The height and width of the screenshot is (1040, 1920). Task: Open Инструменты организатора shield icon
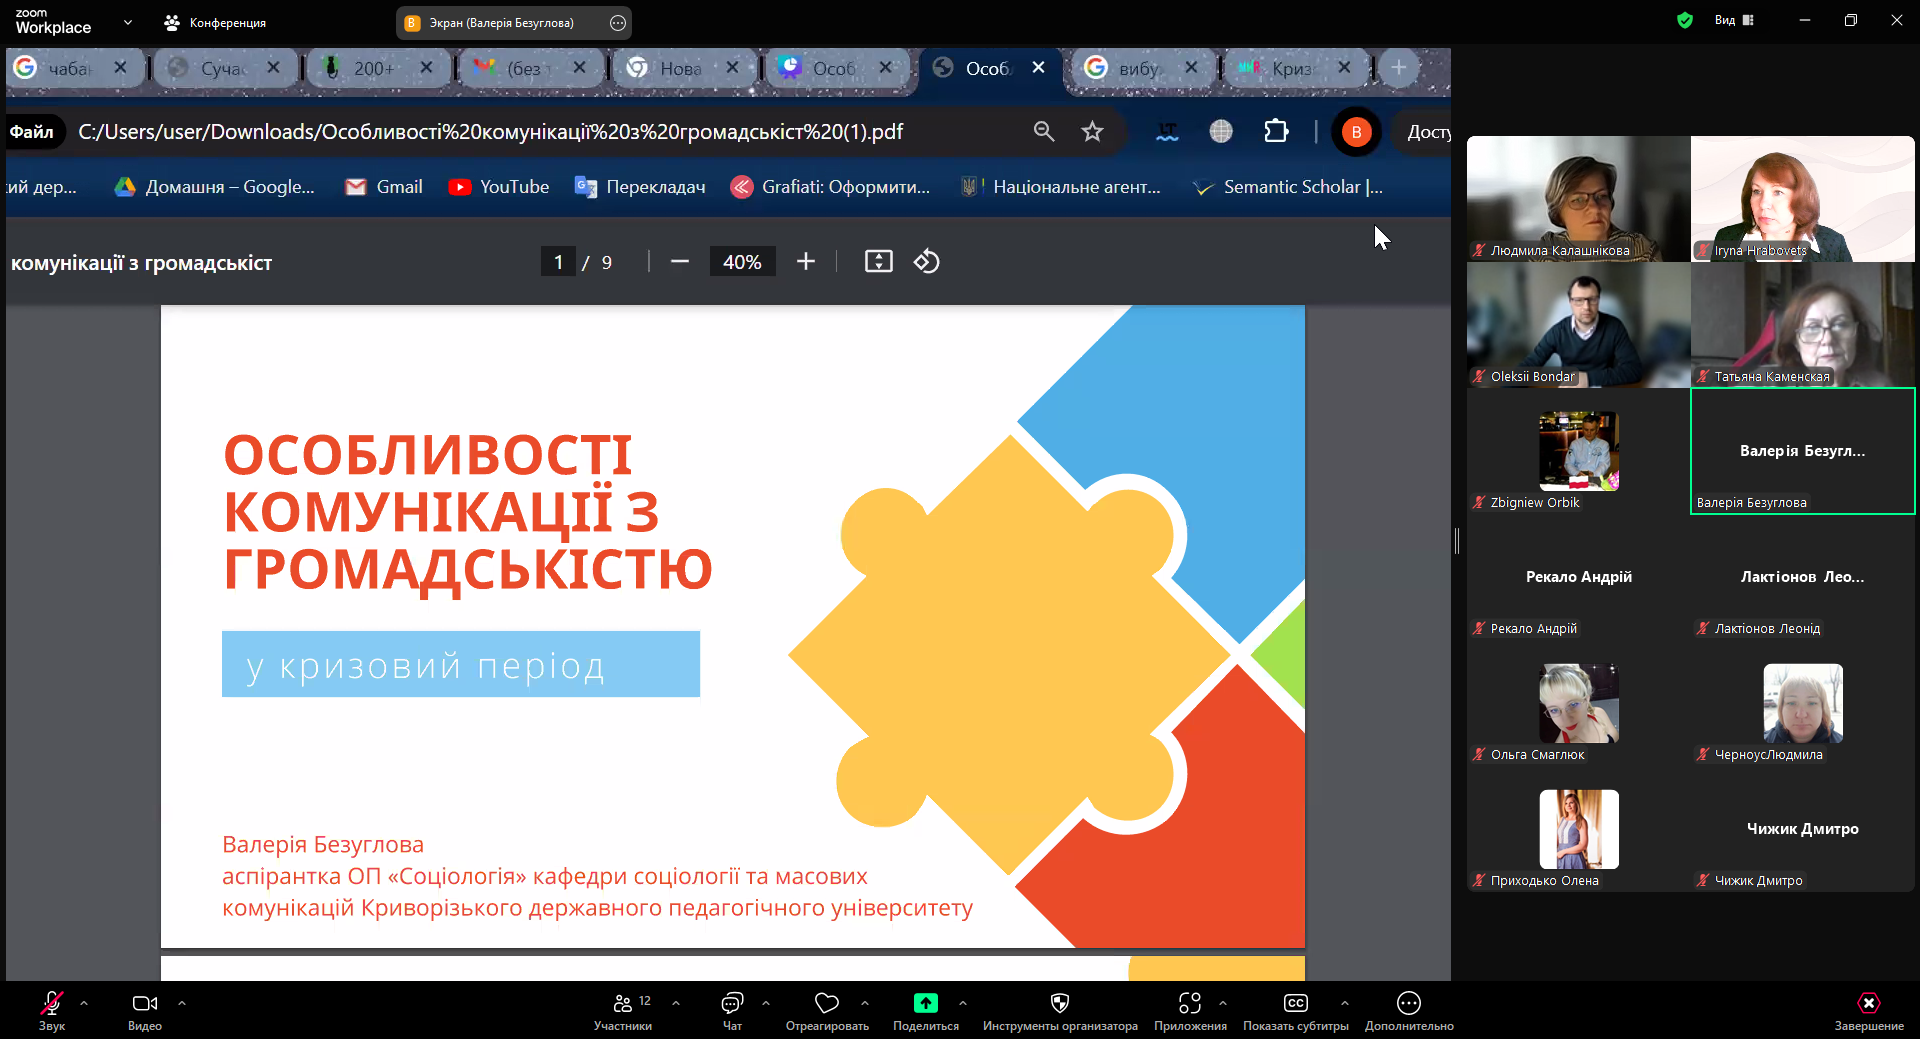click(x=1060, y=1003)
